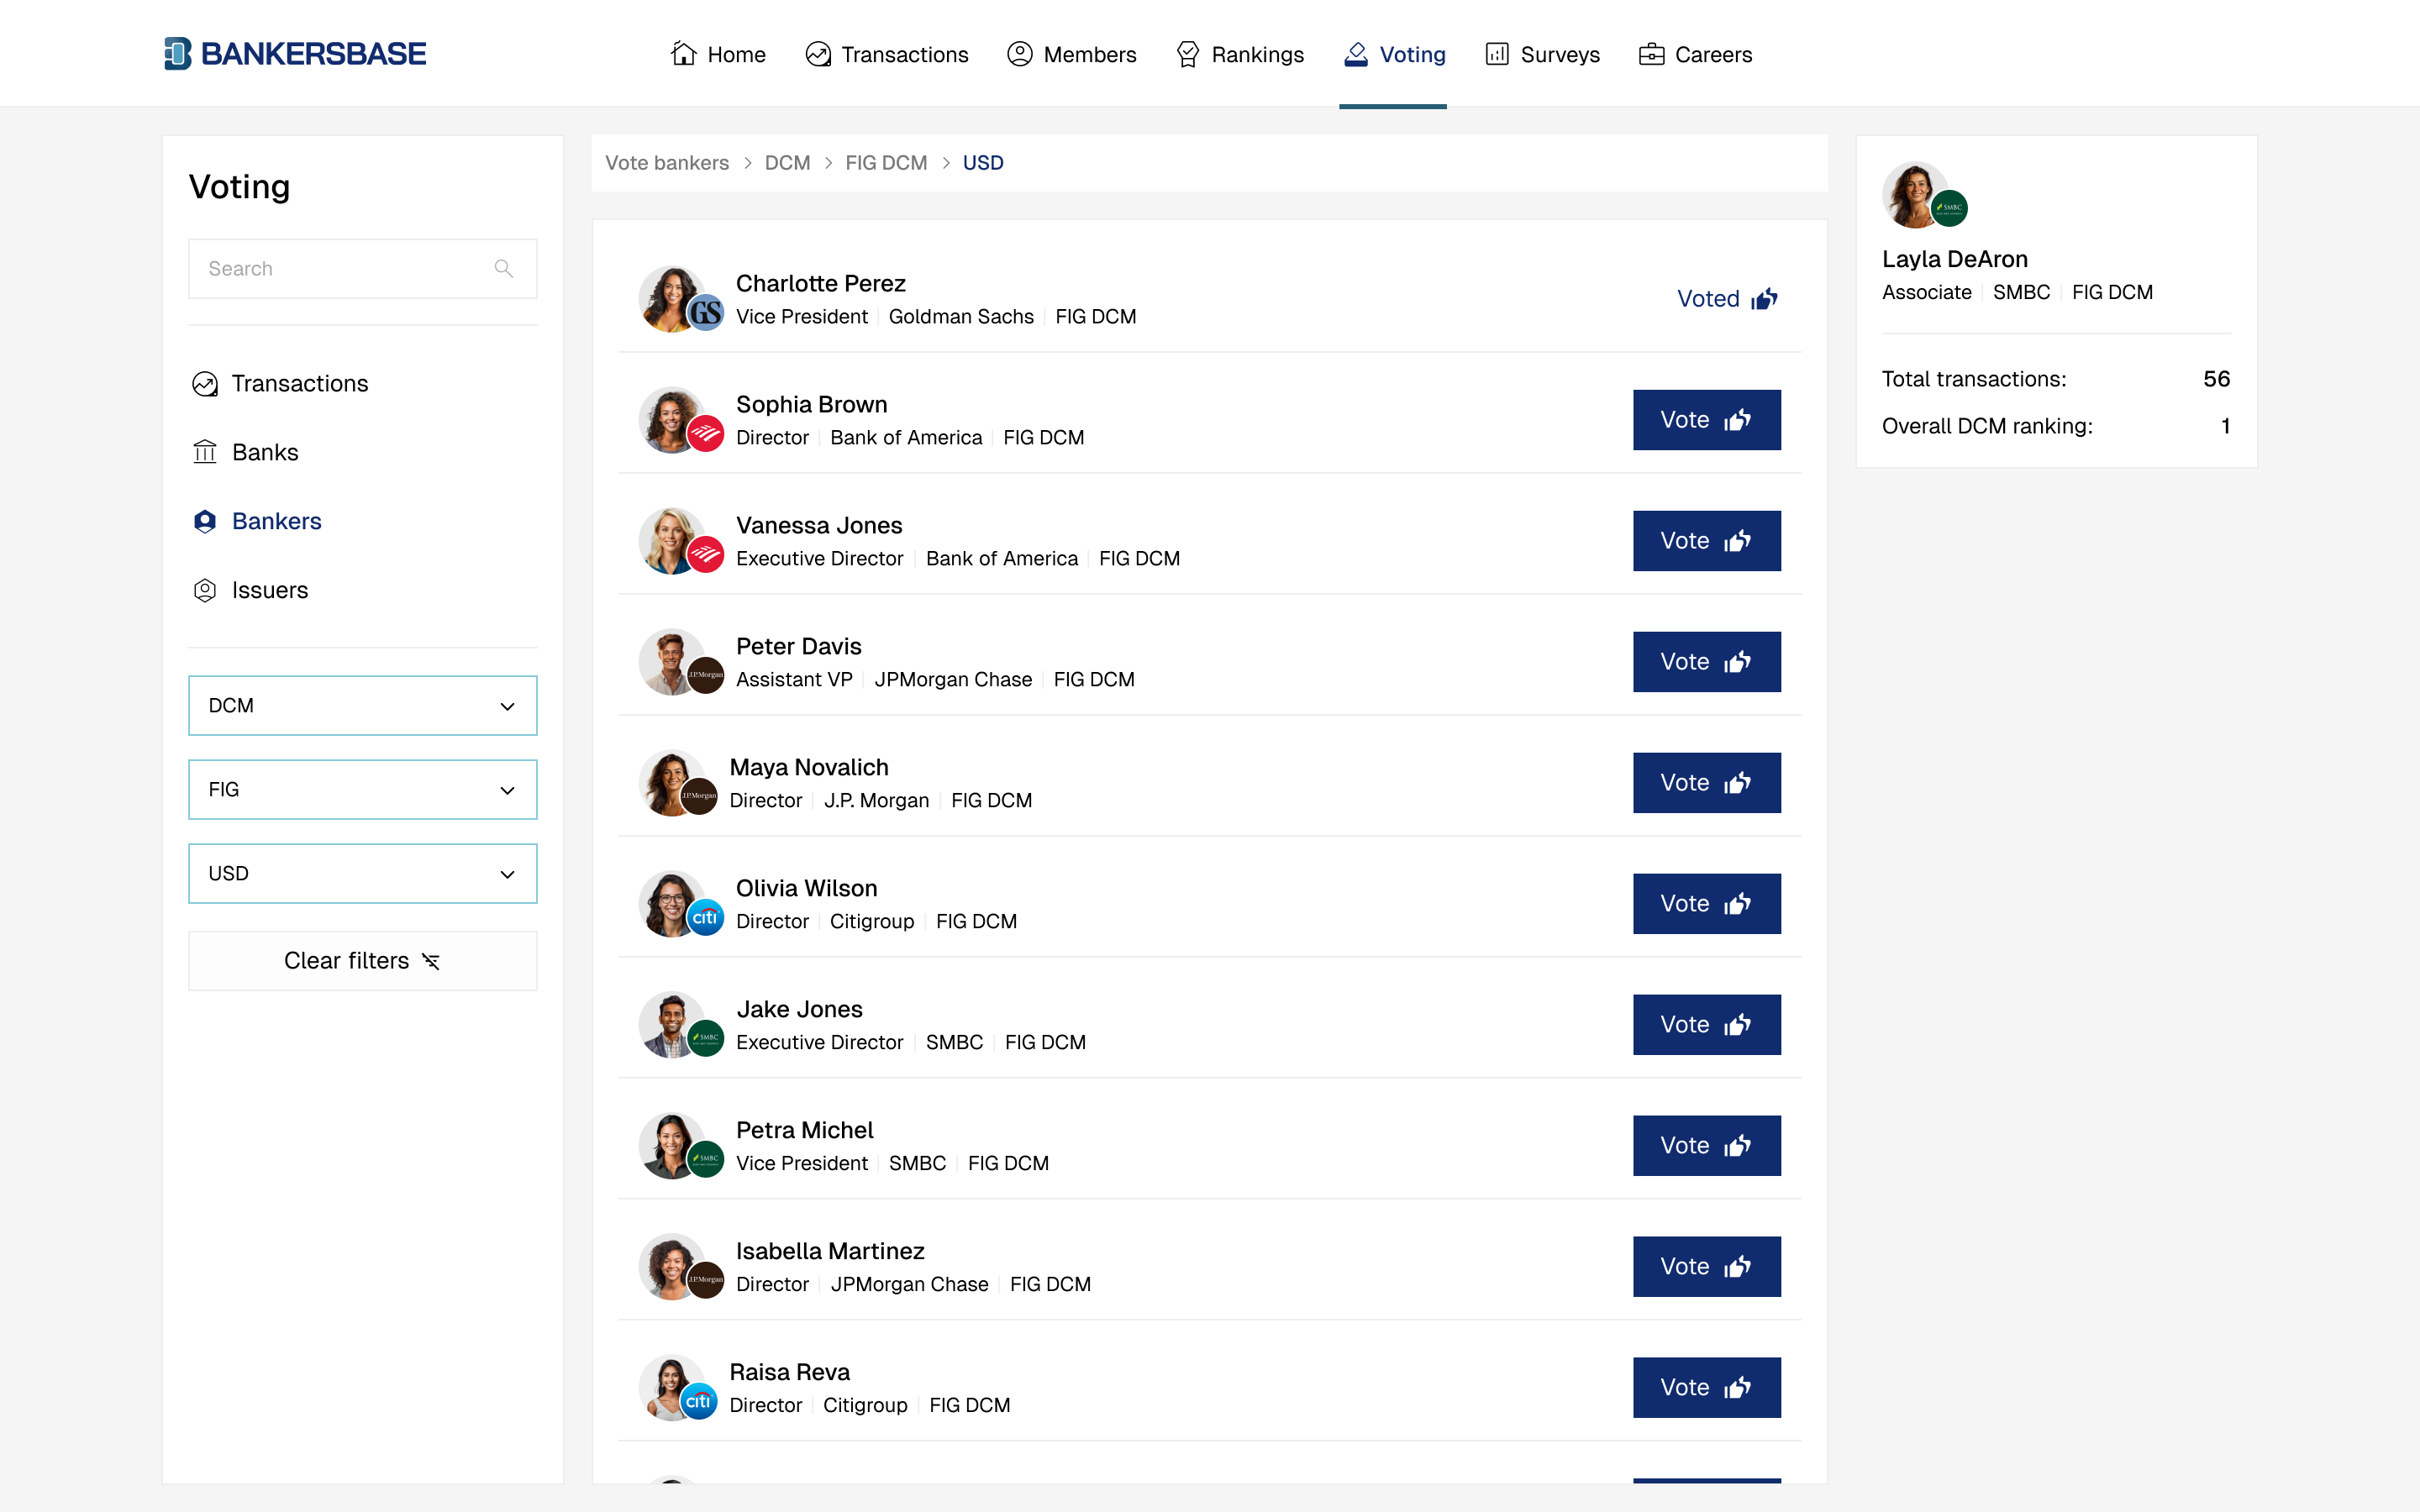Open Maya Novalich's avatar
This screenshot has width=2420, height=1512.
tap(673, 783)
